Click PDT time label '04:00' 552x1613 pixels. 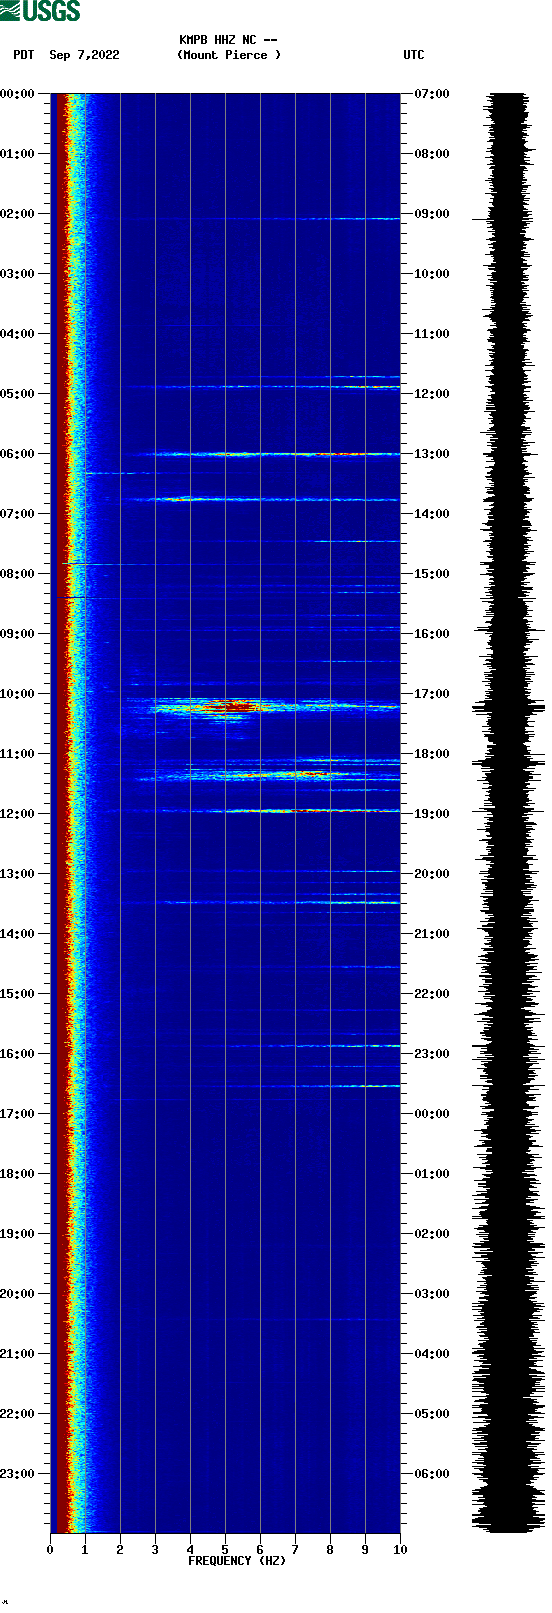pyautogui.click(x=17, y=334)
